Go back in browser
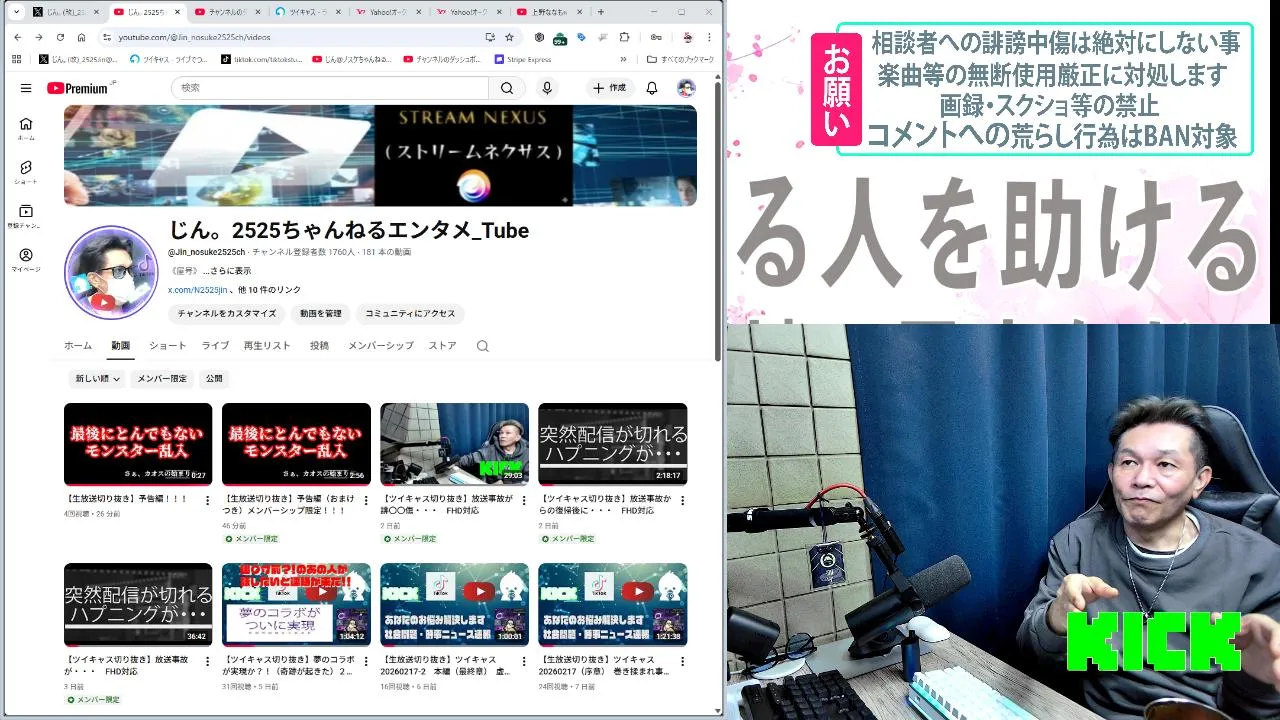1280x720 pixels. tap(17, 37)
